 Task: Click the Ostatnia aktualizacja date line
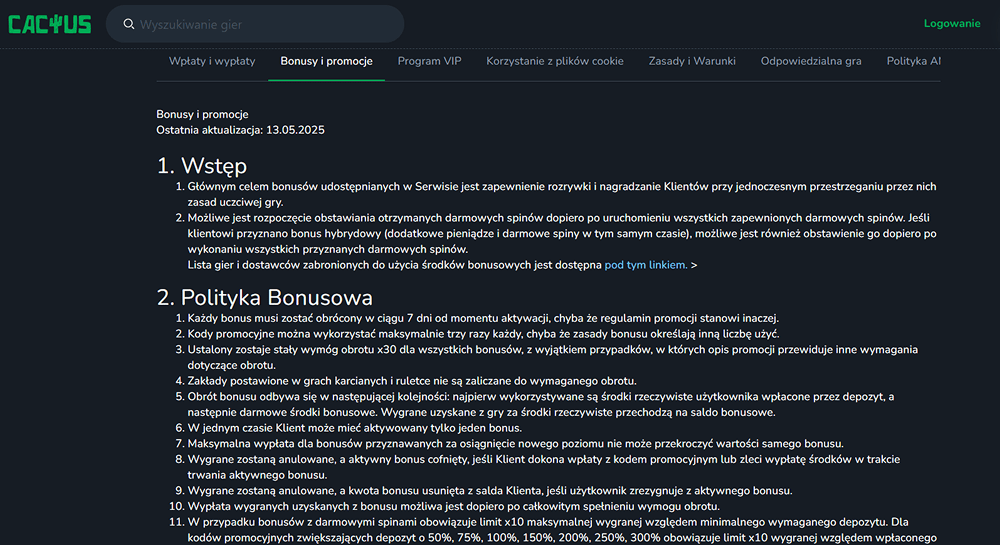pos(240,130)
